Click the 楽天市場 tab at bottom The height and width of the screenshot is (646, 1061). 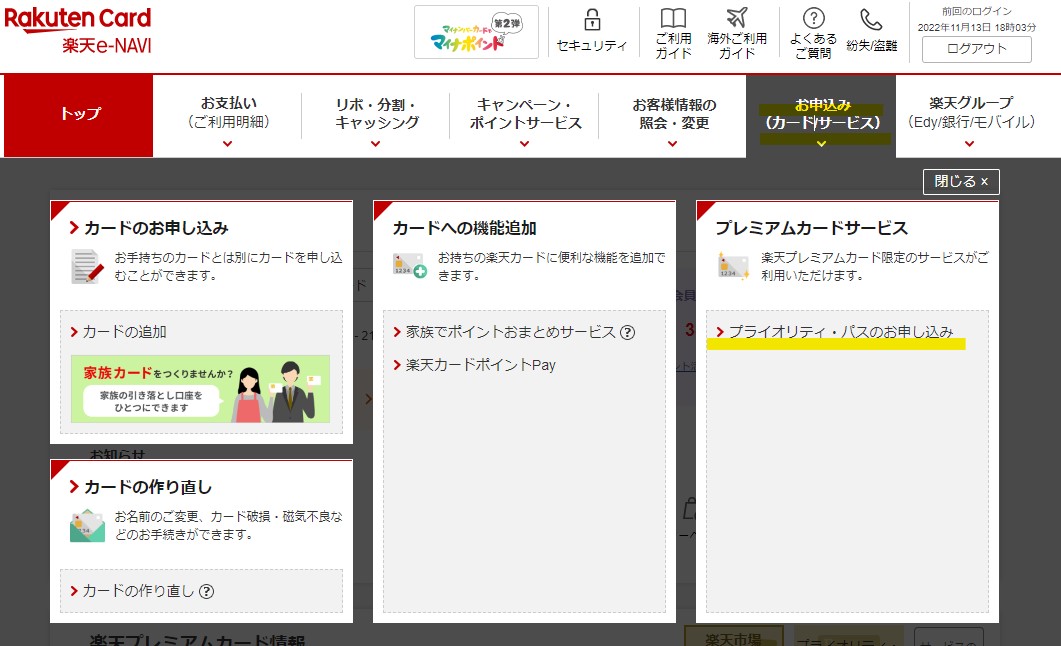[733, 637]
